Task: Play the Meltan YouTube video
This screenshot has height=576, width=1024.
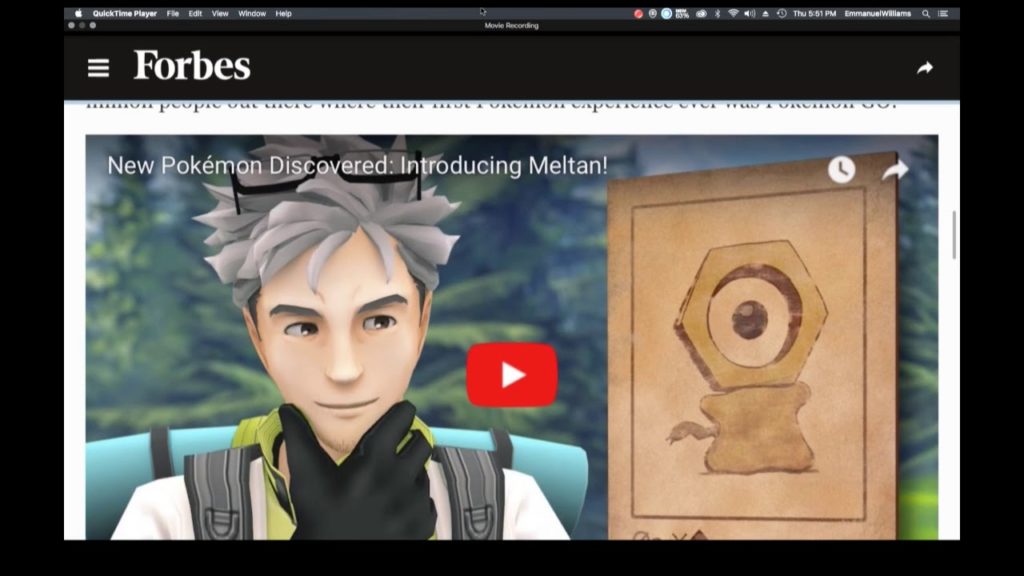Action: pos(511,375)
